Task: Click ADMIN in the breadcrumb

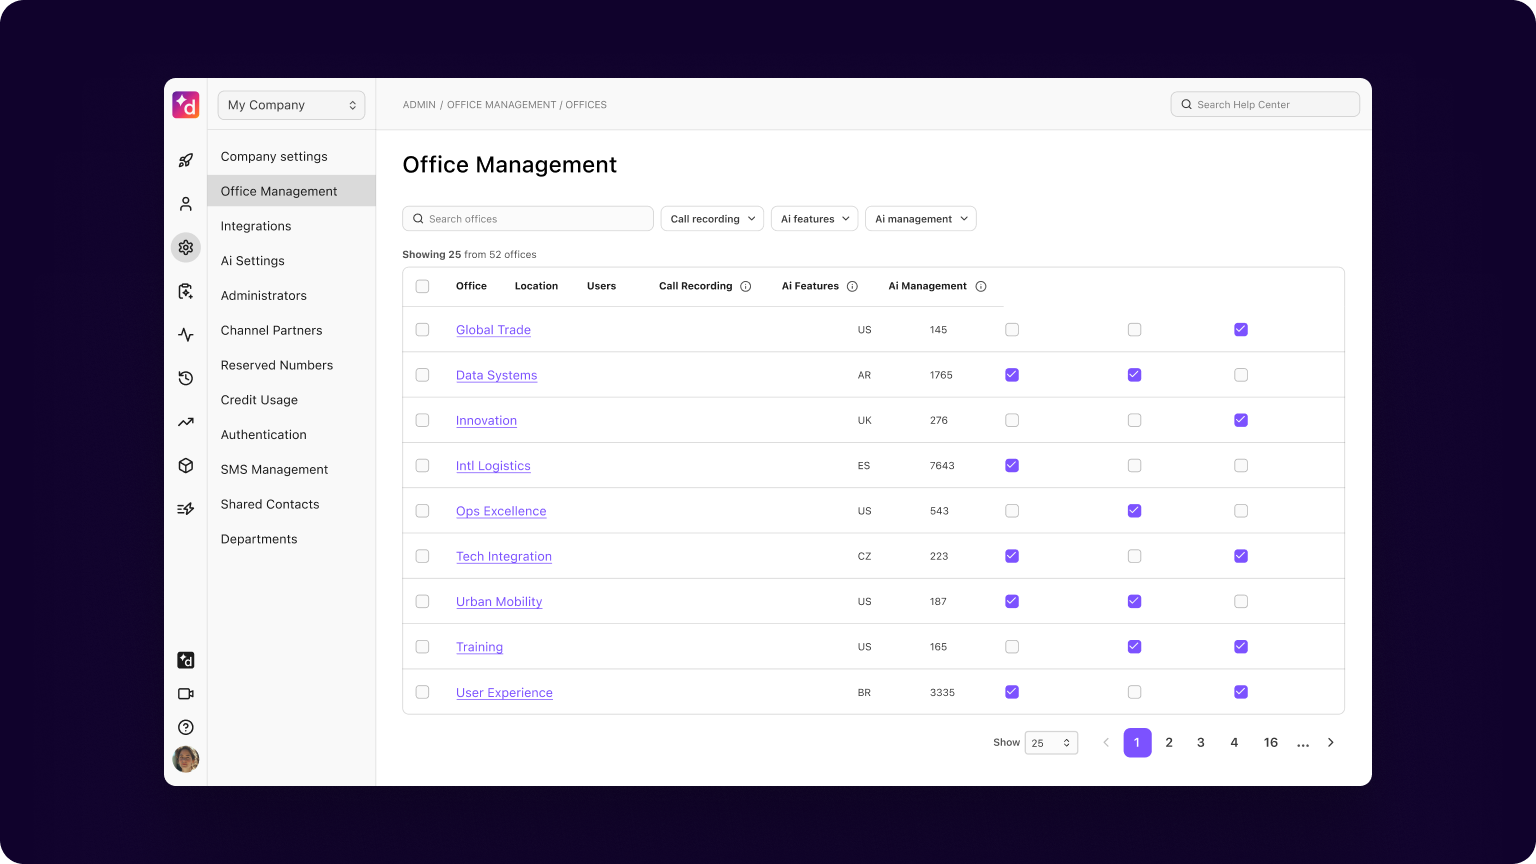Action: coord(419,105)
